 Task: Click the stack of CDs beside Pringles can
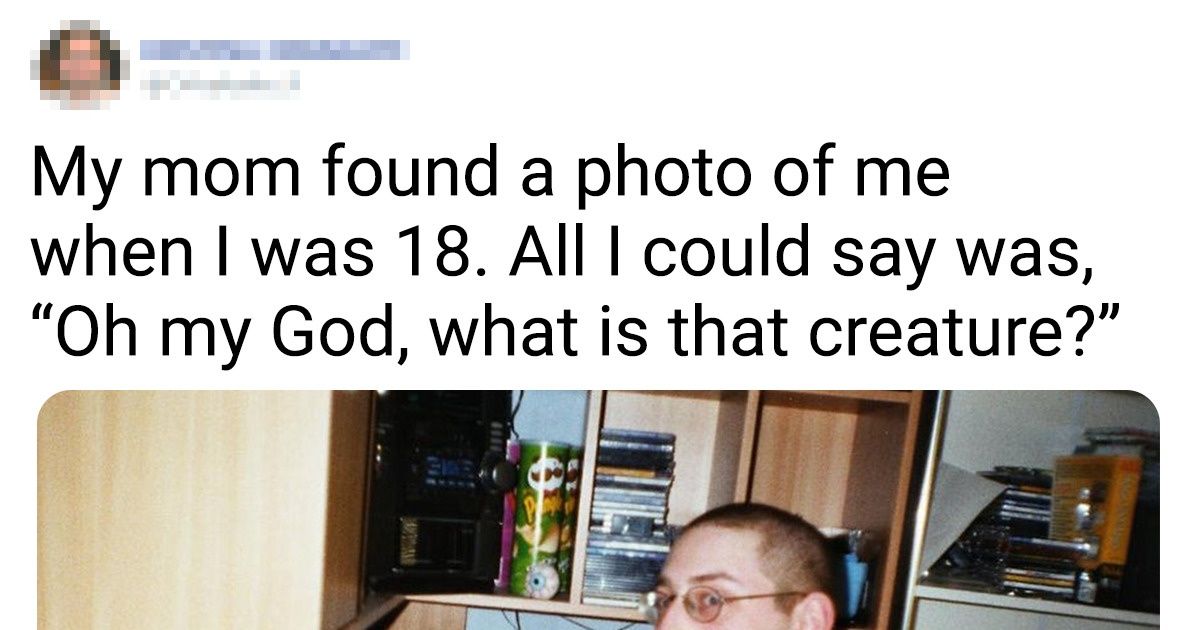point(629,518)
